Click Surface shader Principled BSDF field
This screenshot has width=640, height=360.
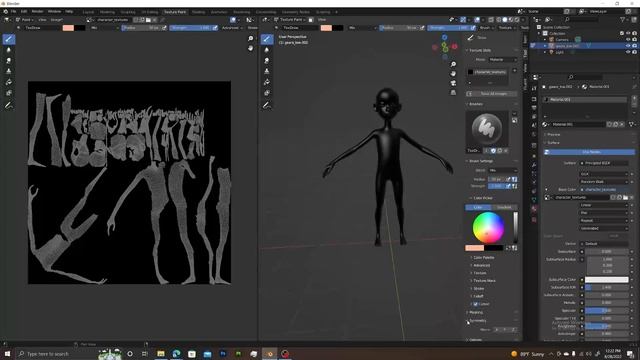coord(604,163)
